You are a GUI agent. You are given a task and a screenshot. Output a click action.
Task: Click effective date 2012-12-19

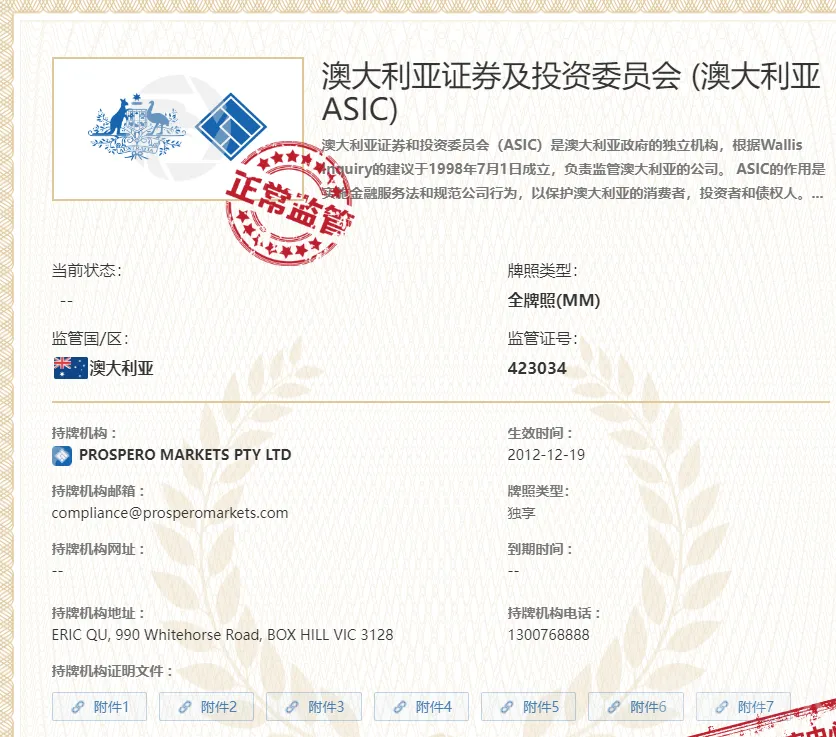546,455
